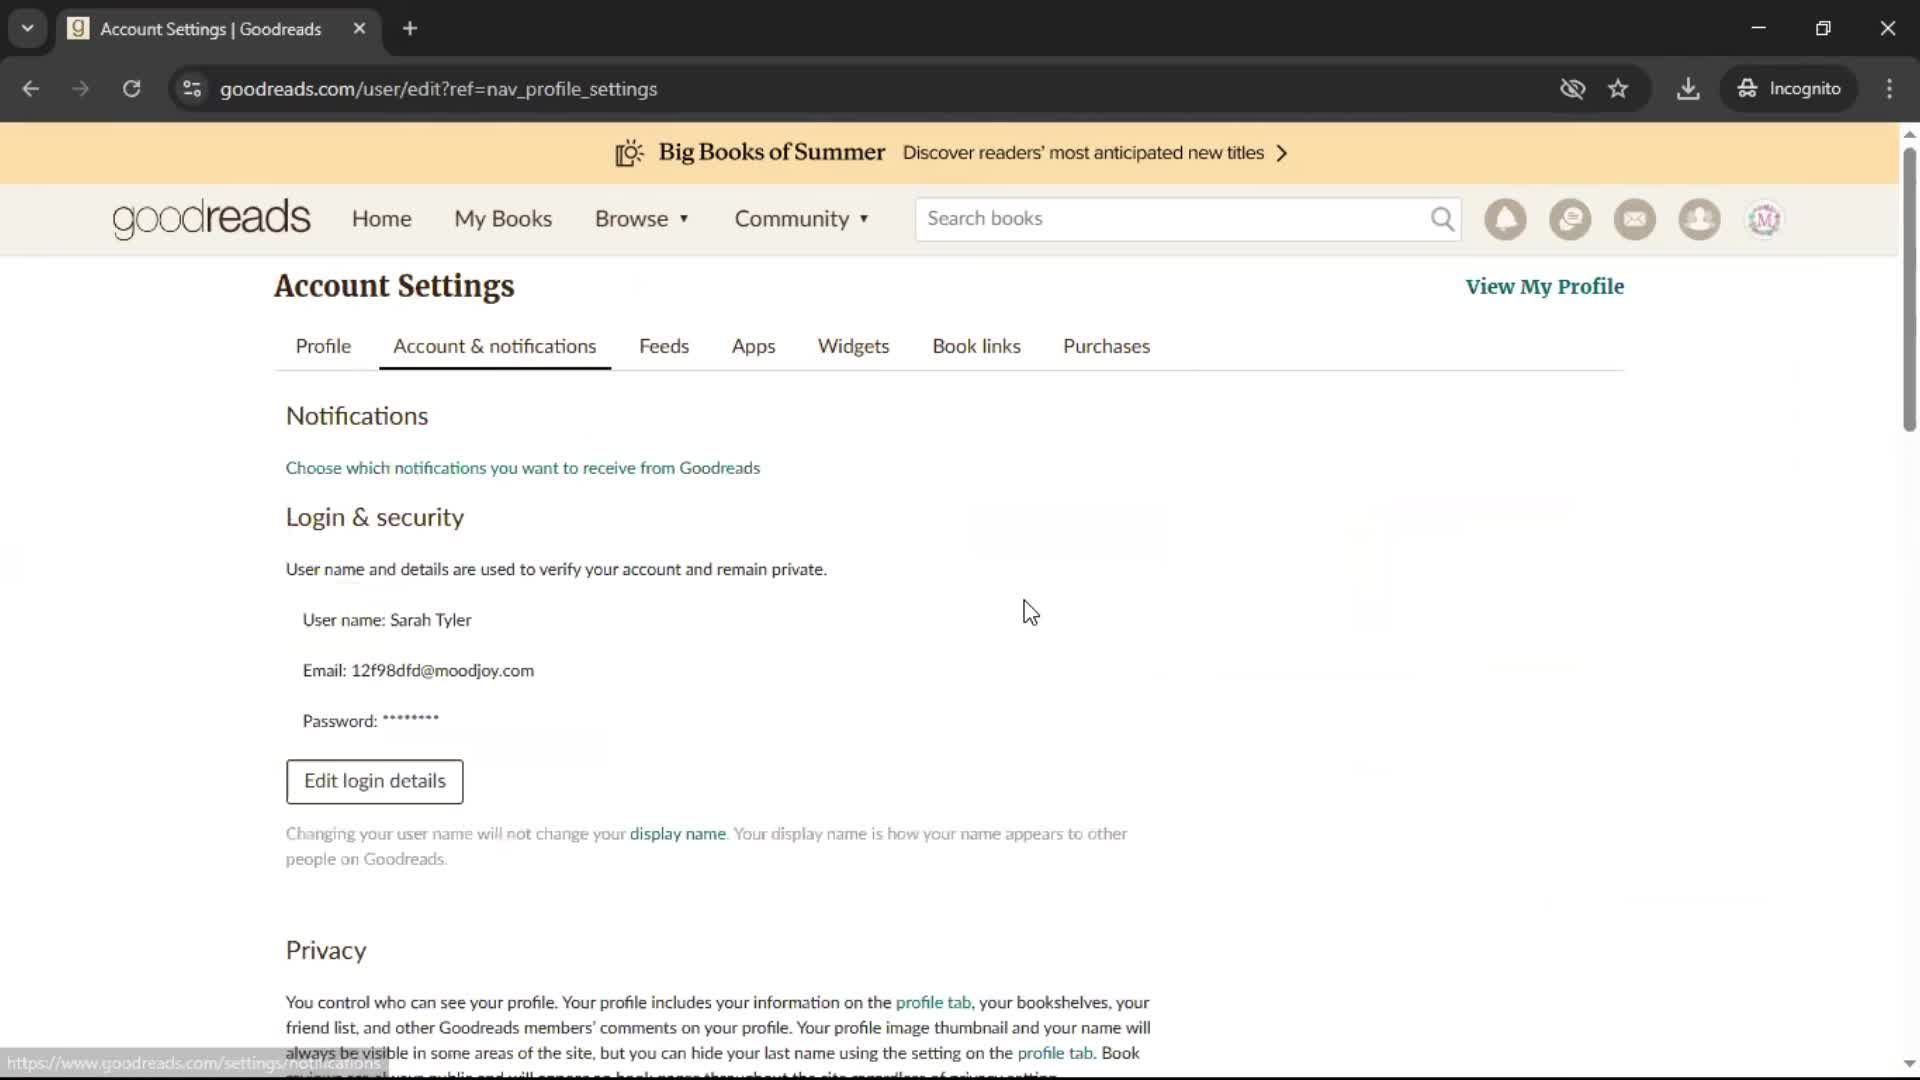Image resolution: width=1920 pixels, height=1080 pixels.
Task: Open My Books in the navigation
Action: point(503,219)
